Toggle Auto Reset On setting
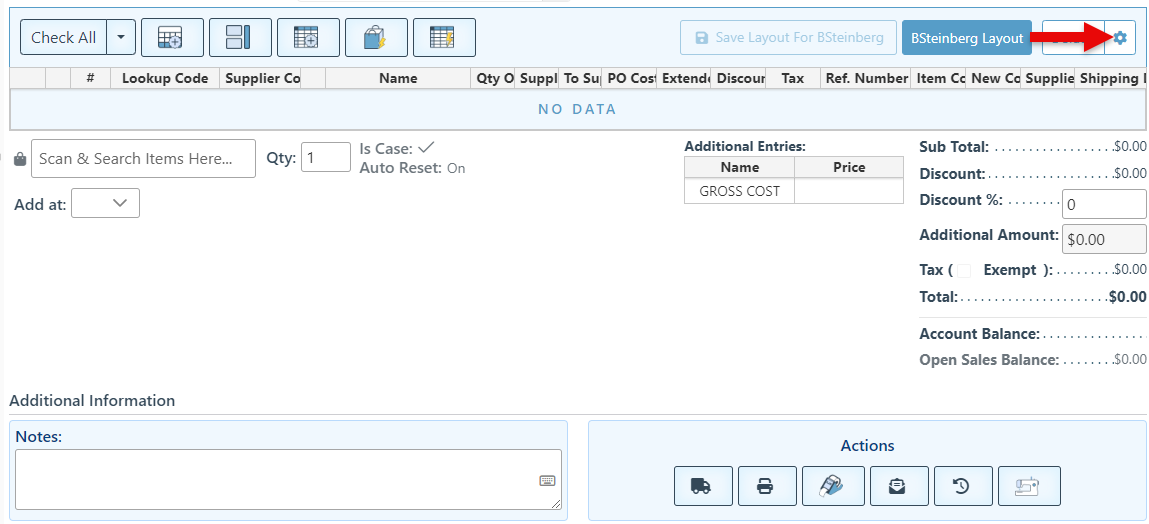 (455, 168)
